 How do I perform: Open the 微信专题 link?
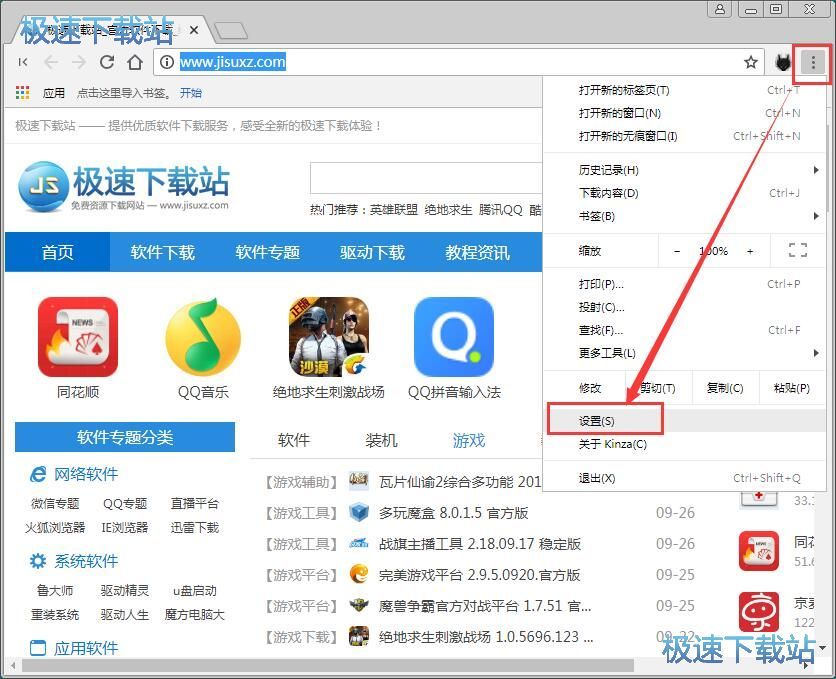point(55,503)
